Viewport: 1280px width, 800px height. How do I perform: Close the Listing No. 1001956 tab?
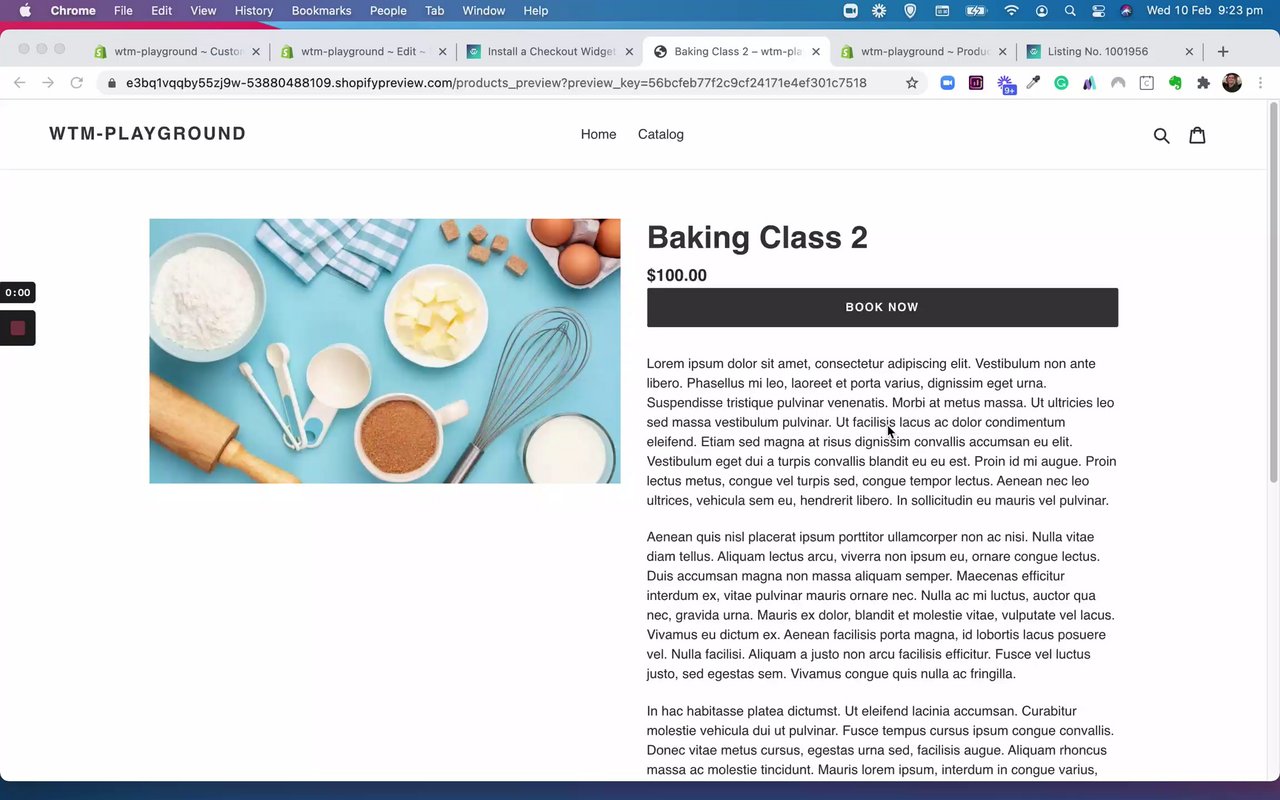click(x=1189, y=52)
